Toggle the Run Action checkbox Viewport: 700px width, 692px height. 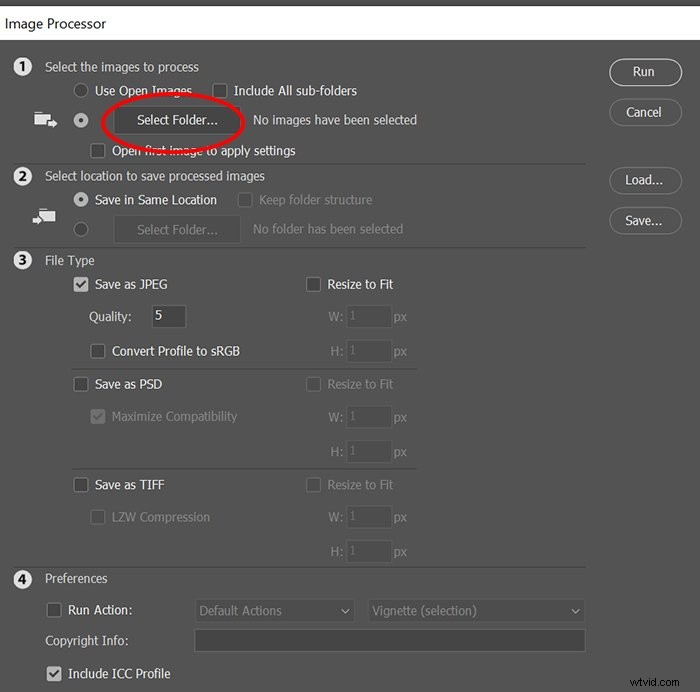[x=54, y=610]
